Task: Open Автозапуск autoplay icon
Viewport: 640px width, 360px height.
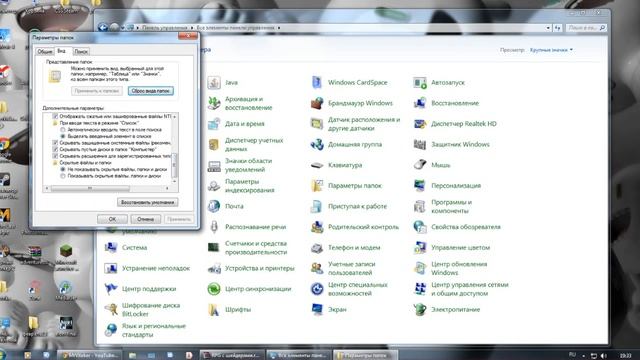Action: coord(420,82)
